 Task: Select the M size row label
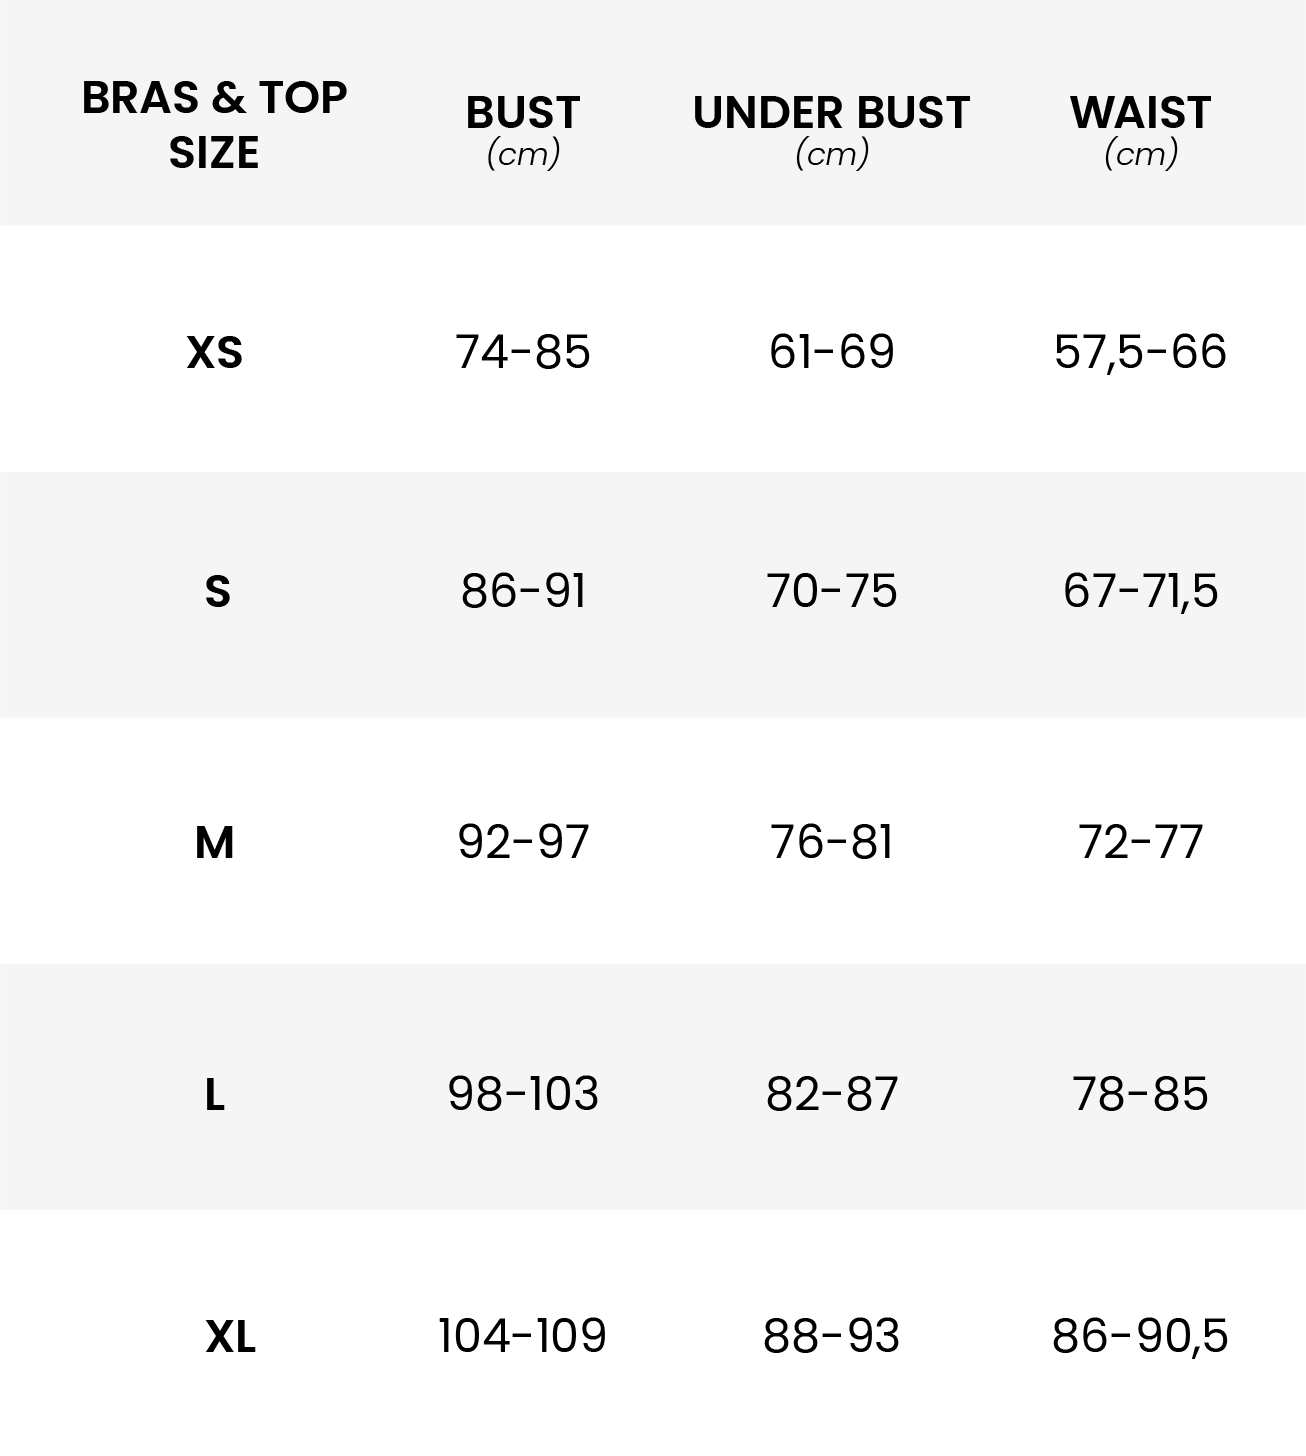click(x=215, y=843)
